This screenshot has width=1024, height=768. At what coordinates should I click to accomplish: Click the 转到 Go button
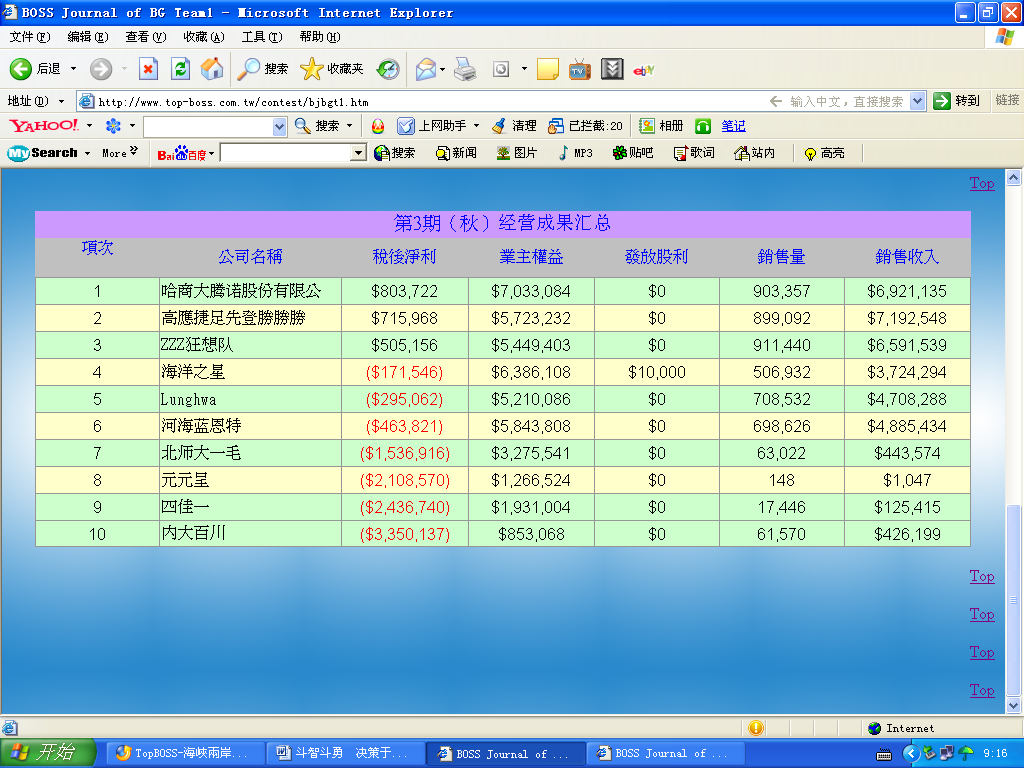pos(956,101)
